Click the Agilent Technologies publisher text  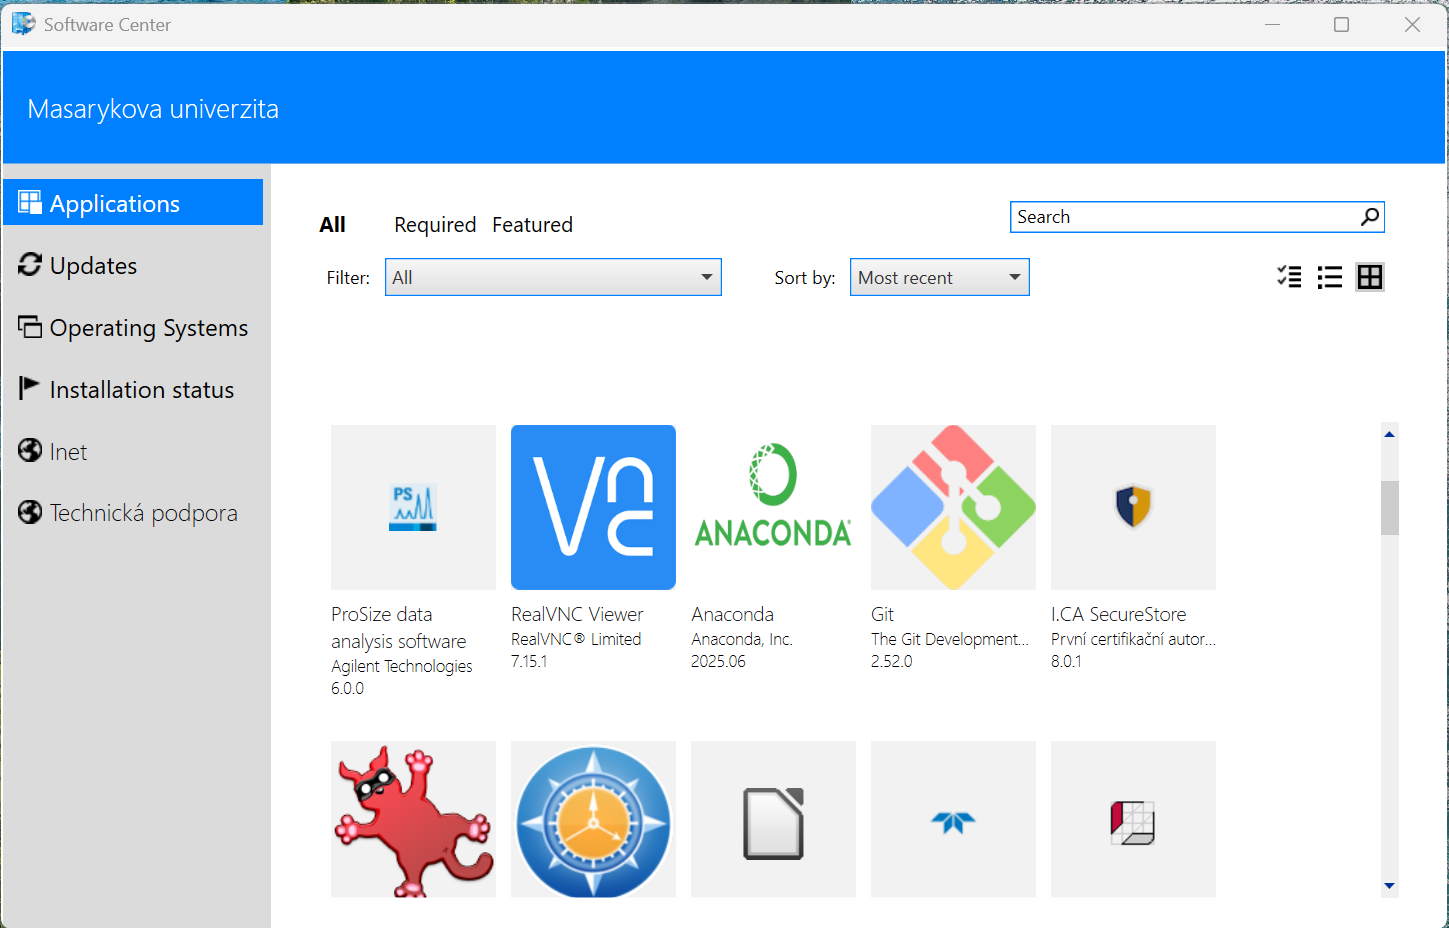coord(402,666)
